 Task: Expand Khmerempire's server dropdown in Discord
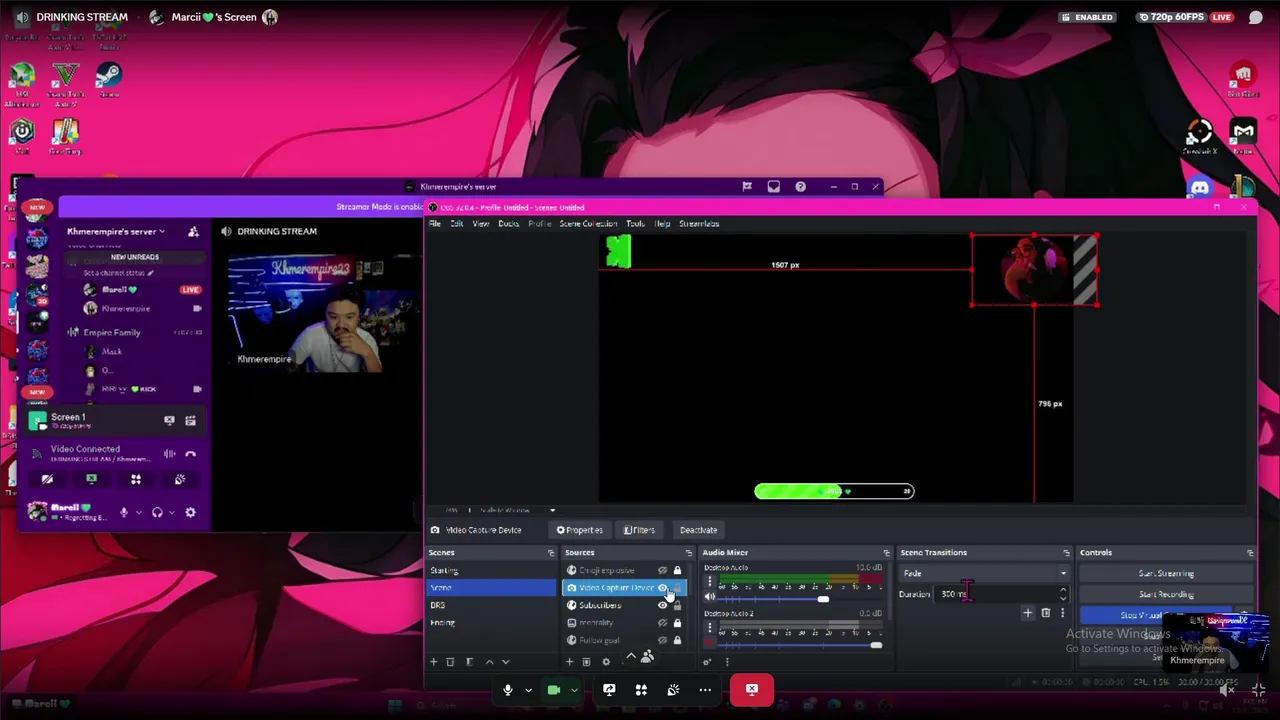[115, 232]
